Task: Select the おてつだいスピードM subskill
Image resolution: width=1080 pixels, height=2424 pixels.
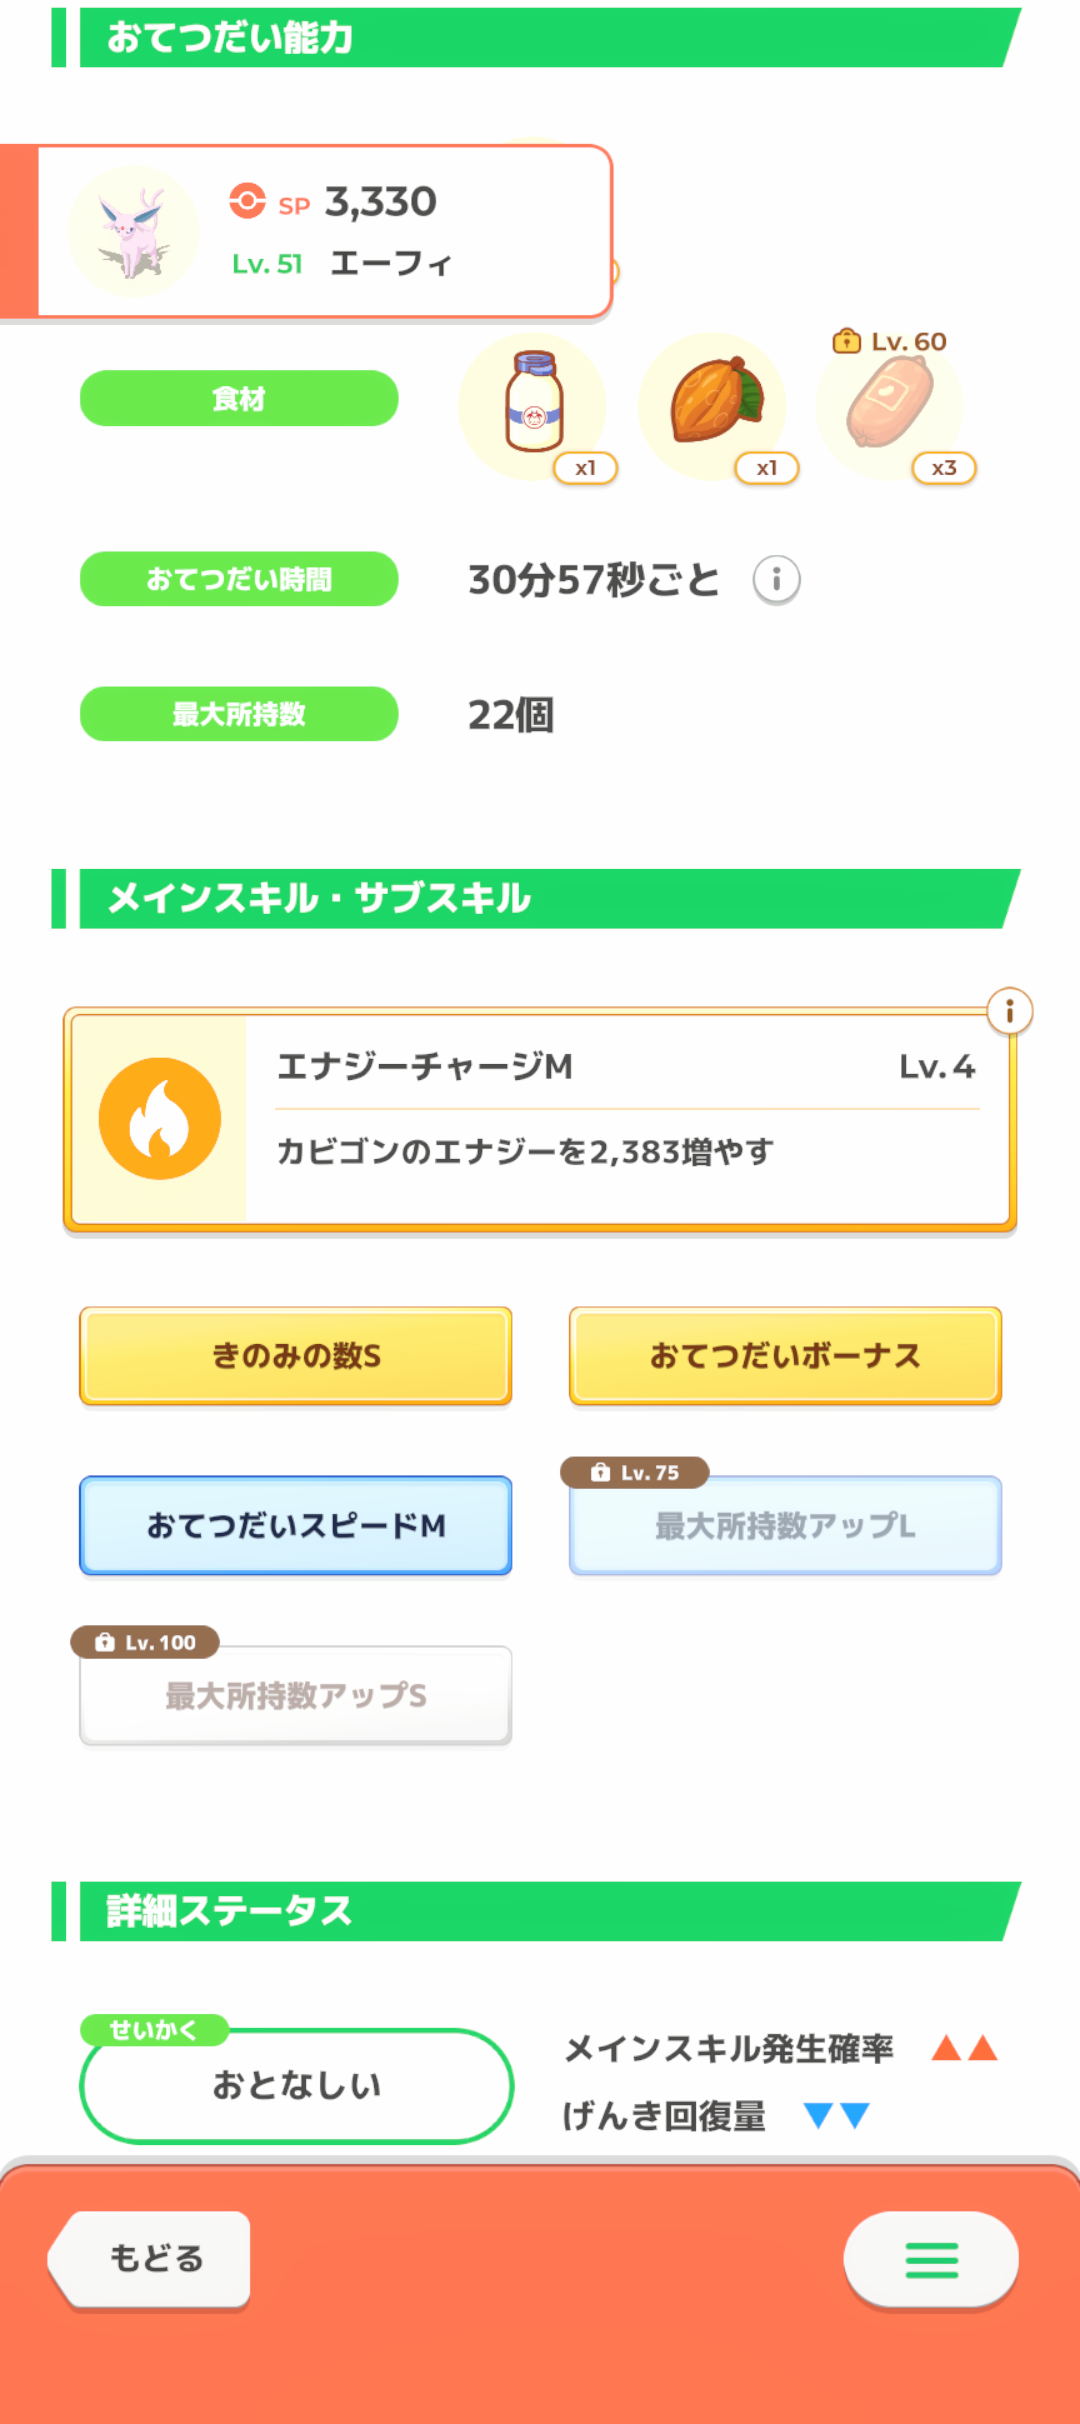Action: 296,1526
